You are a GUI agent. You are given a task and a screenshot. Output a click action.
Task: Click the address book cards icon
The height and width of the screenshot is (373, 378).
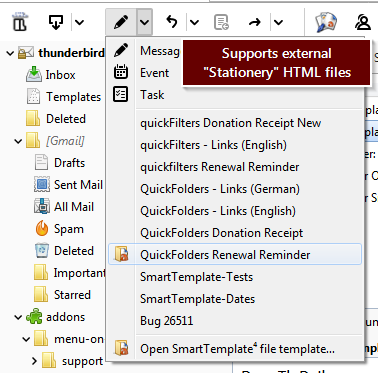[x=326, y=22]
